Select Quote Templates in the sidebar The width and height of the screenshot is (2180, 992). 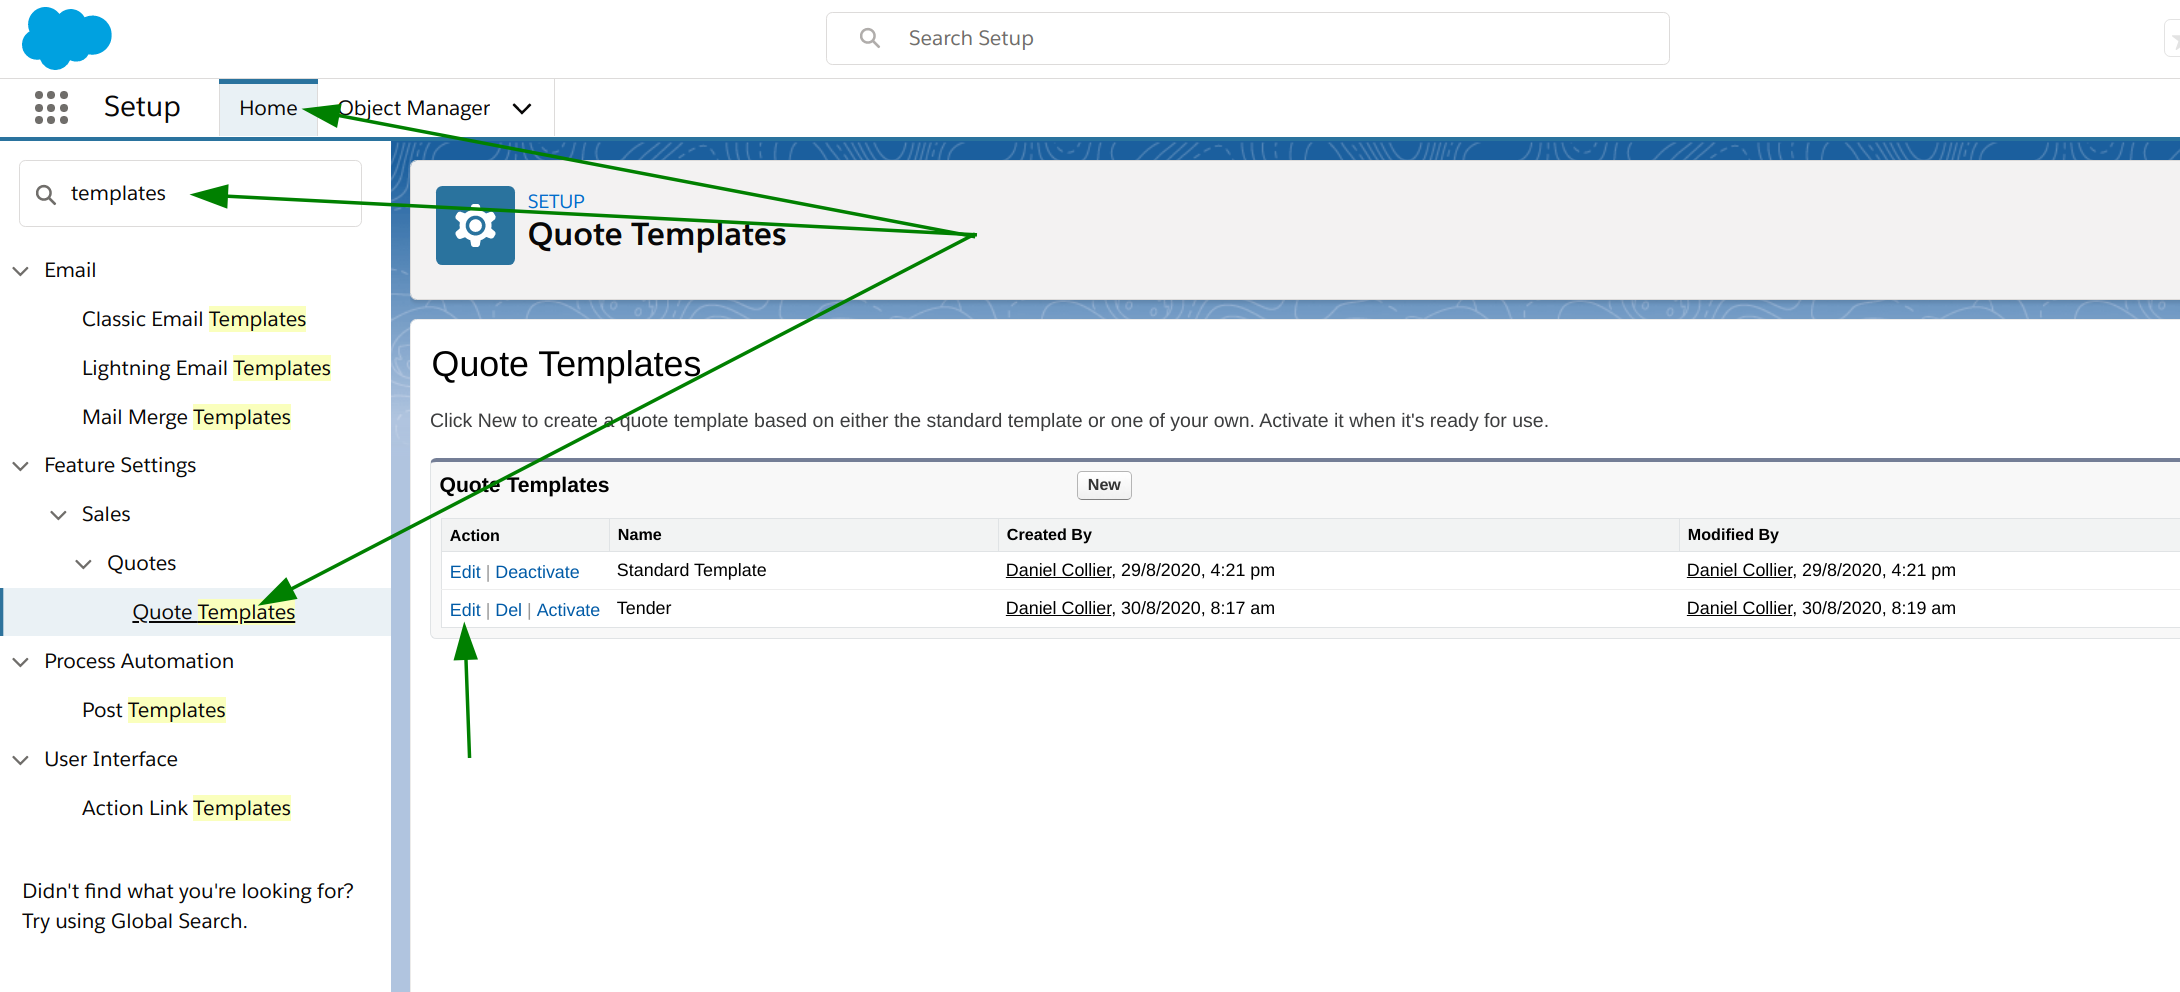coord(213,612)
